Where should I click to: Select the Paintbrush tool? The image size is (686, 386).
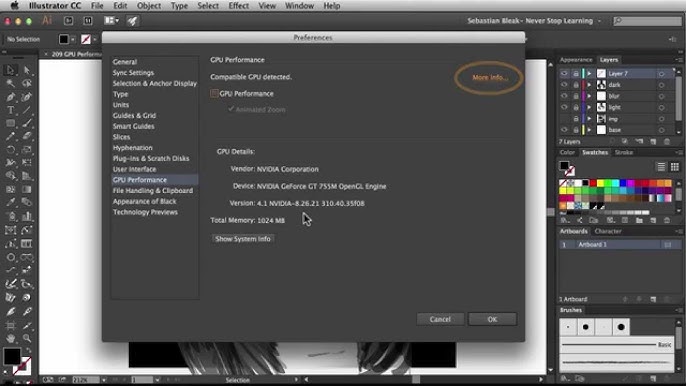[x=27, y=123]
